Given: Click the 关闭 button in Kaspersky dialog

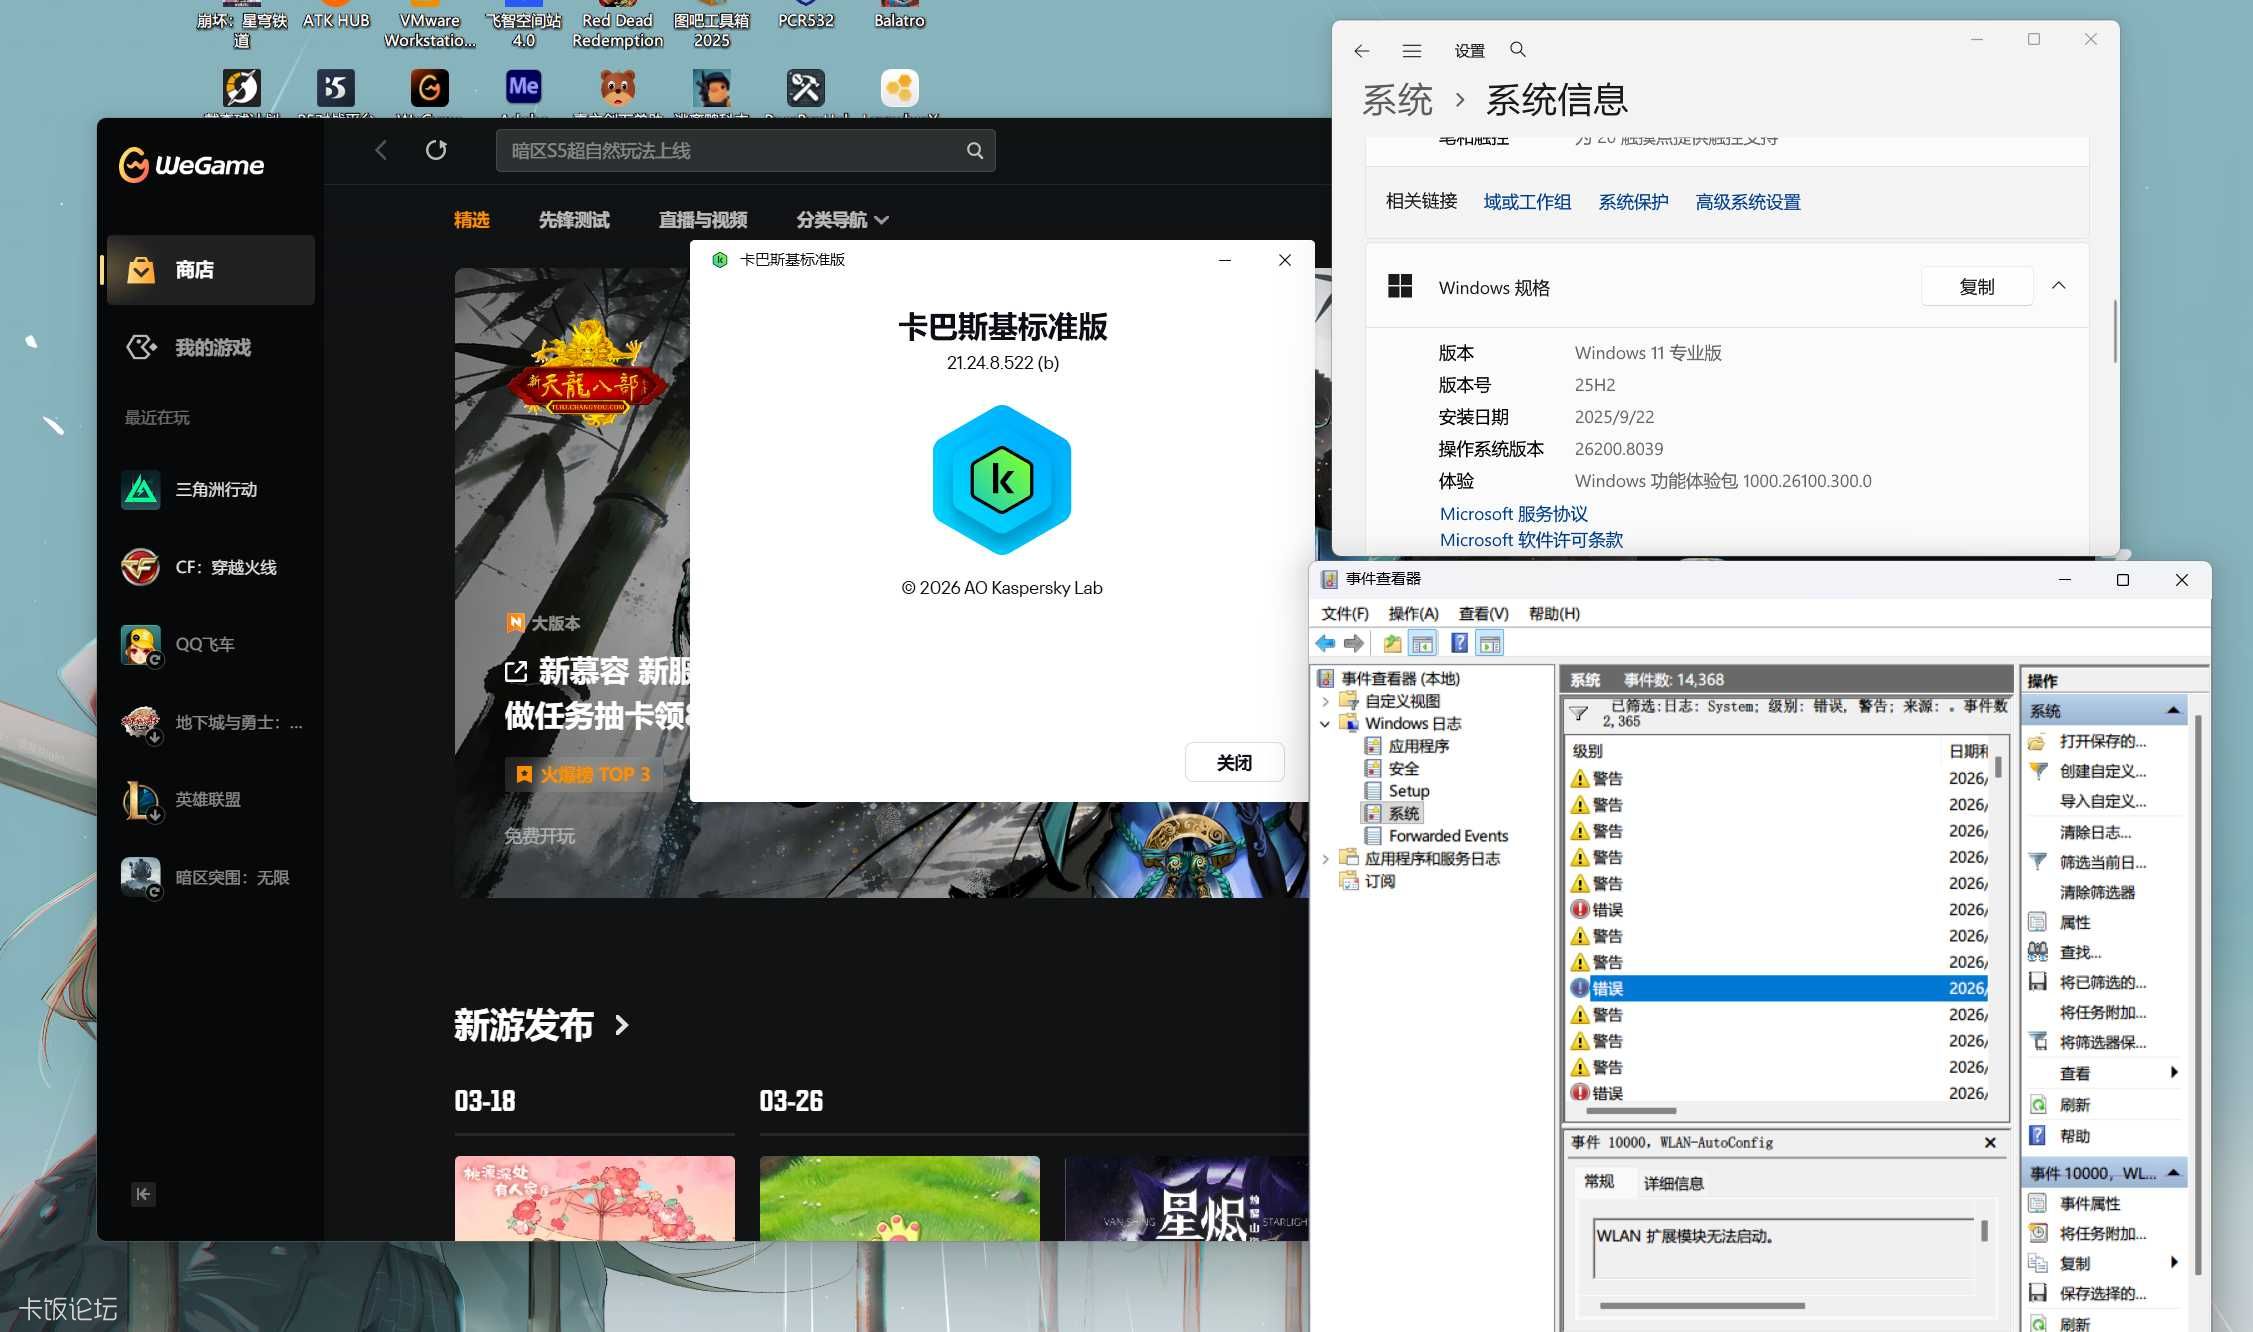Looking at the screenshot, I should pos(1234,763).
